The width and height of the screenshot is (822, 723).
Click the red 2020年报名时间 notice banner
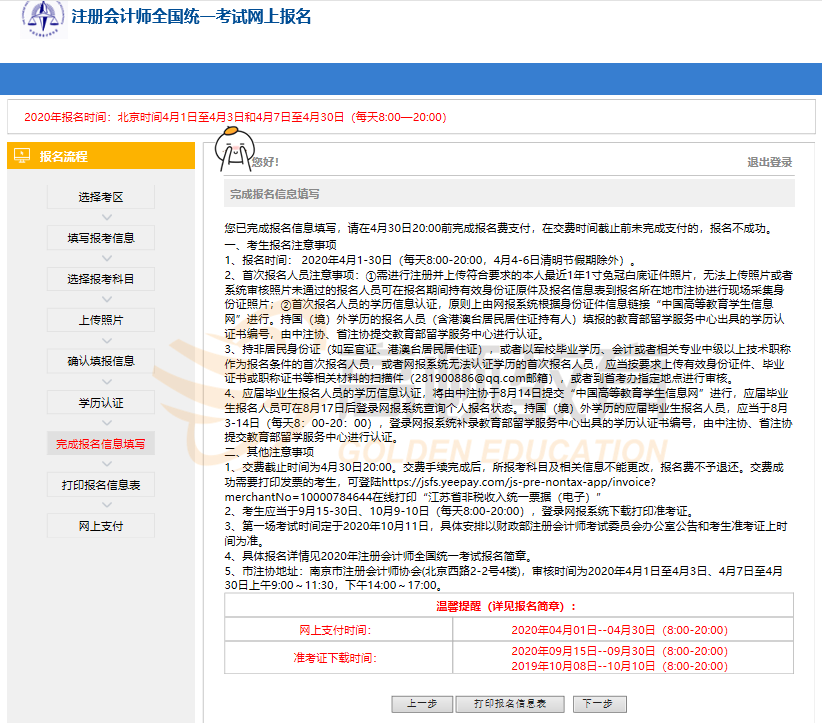235,117
